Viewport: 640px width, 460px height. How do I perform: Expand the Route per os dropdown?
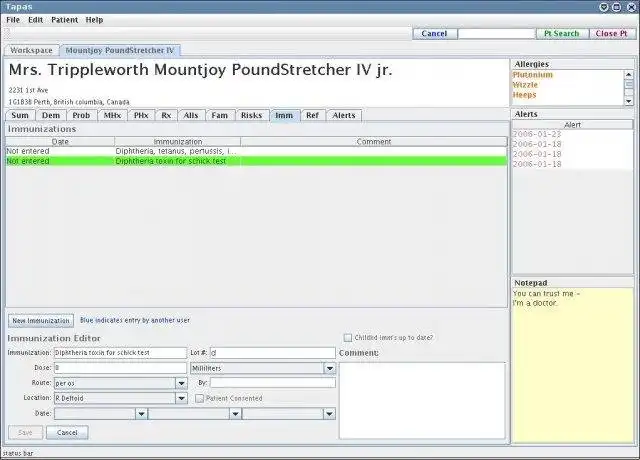click(x=182, y=384)
